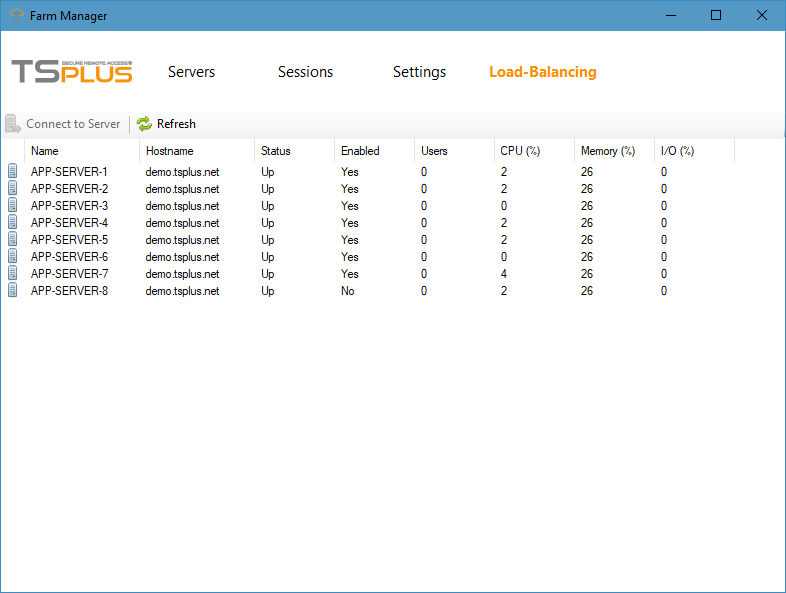Select the APP-SERVER-5 row icon

(13, 240)
